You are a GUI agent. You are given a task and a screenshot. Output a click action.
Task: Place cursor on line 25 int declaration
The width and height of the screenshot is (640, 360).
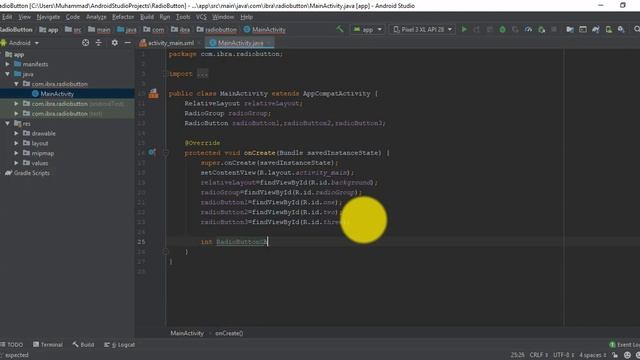coord(234,242)
